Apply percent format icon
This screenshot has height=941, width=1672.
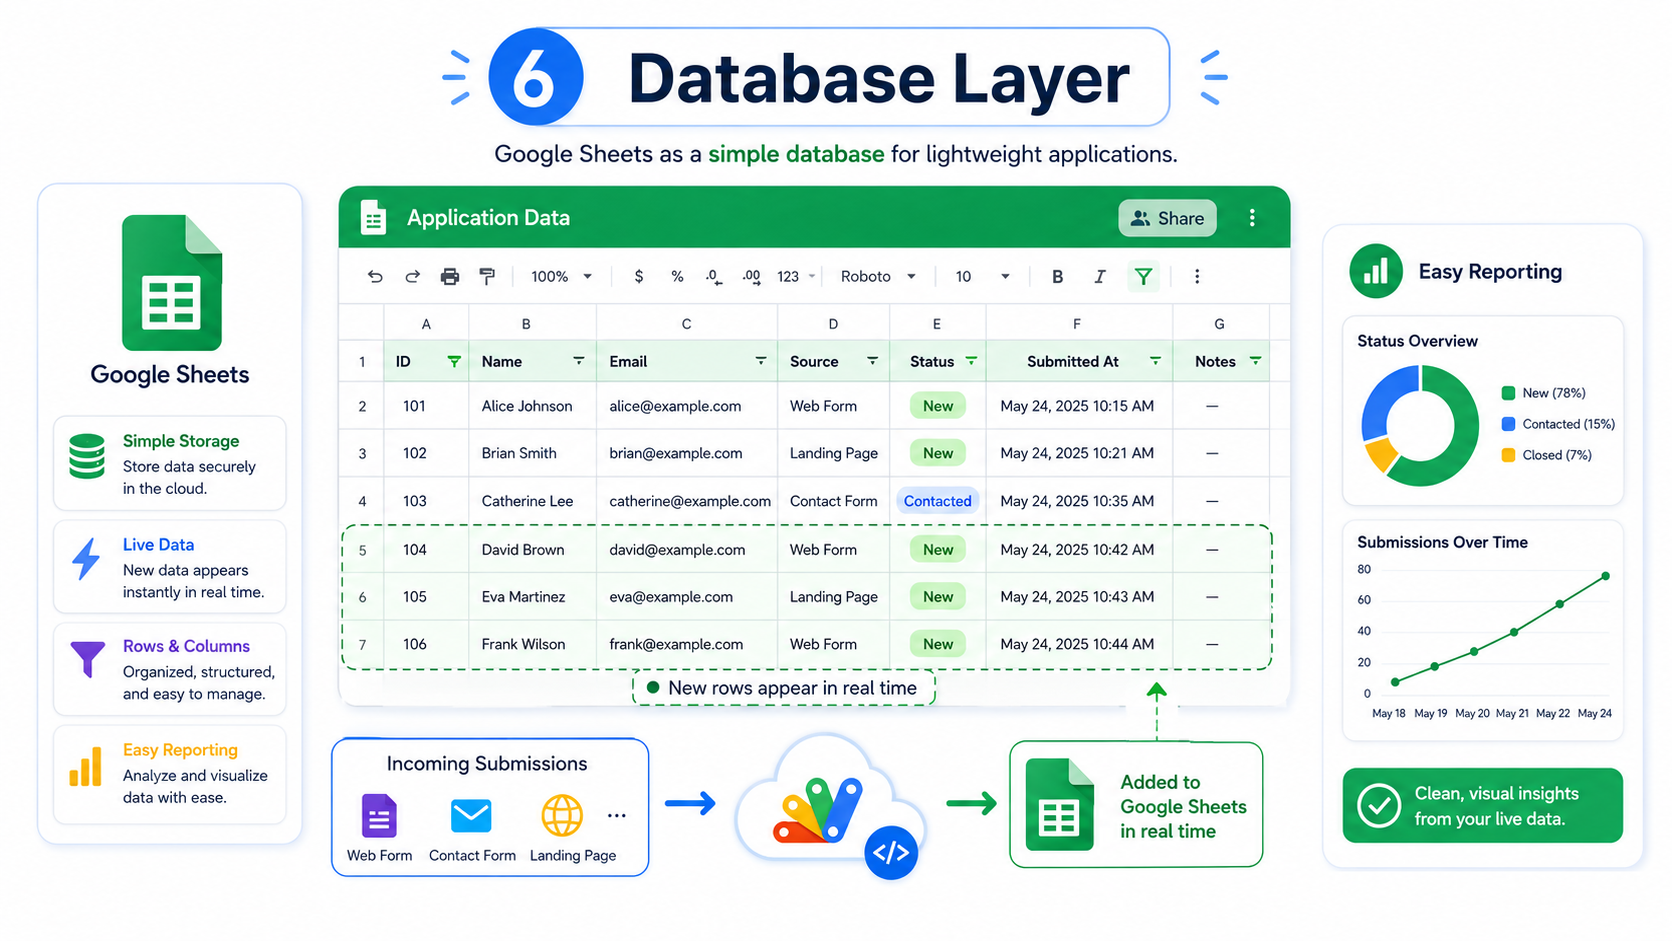(x=677, y=277)
